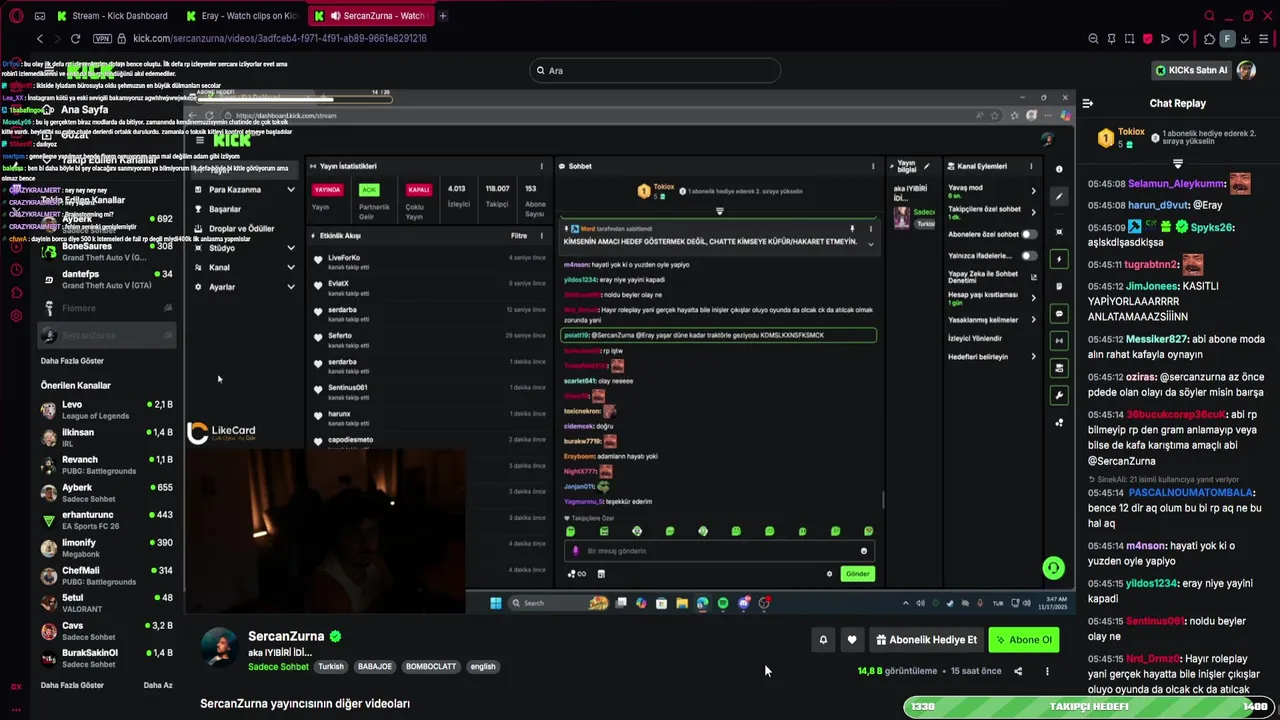Screen dimensions: 1280x720
Task: Click the KICKs Satın Al button
Action: (x=1191, y=70)
